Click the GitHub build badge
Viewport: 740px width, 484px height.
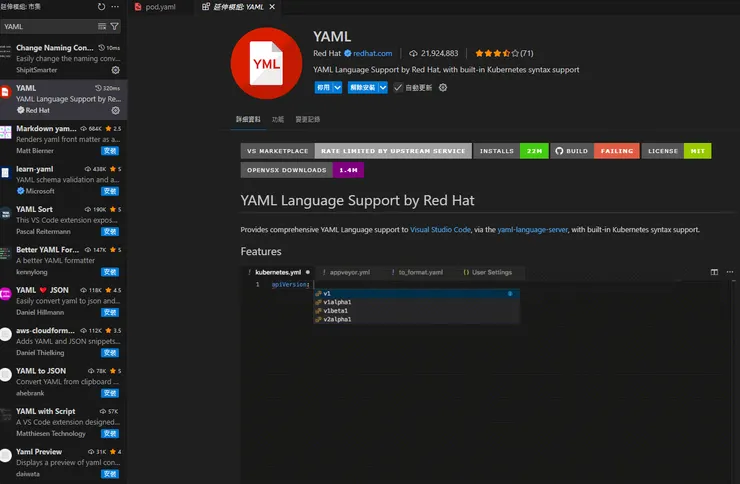pyautogui.click(x=594, y=151)
